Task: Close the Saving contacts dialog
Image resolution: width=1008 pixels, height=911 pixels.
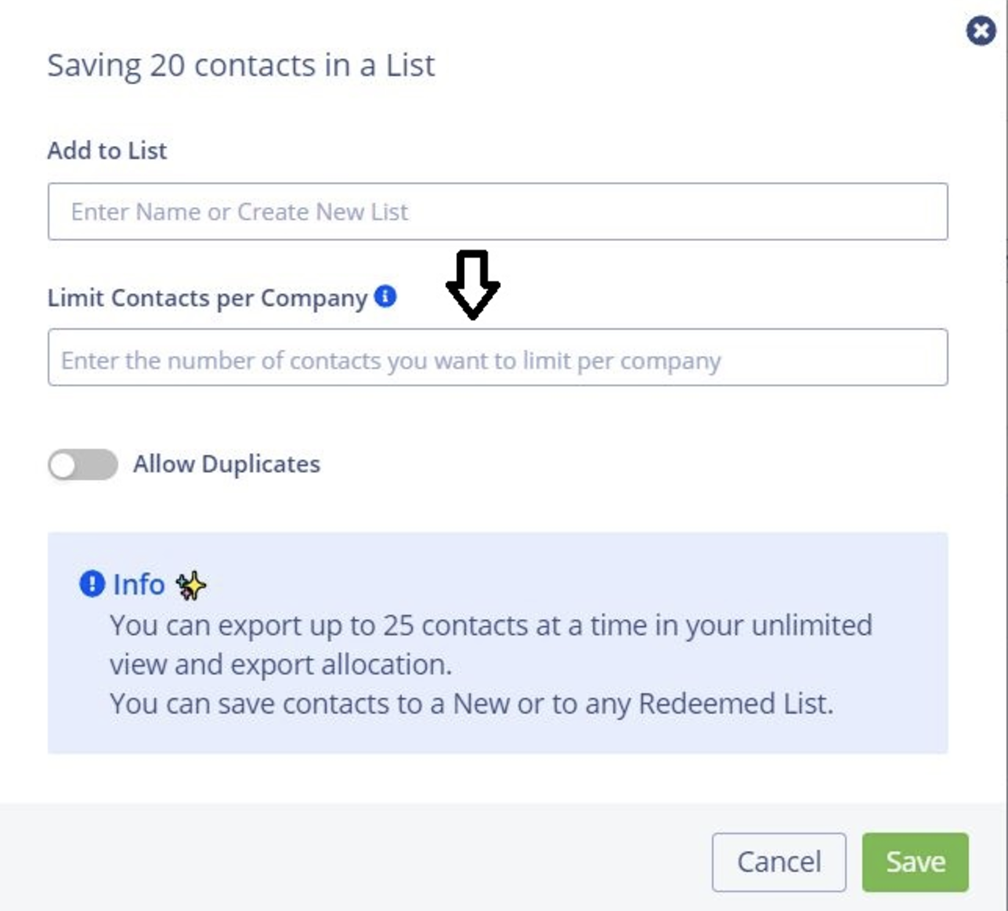Action: click(x=981, y=31)
